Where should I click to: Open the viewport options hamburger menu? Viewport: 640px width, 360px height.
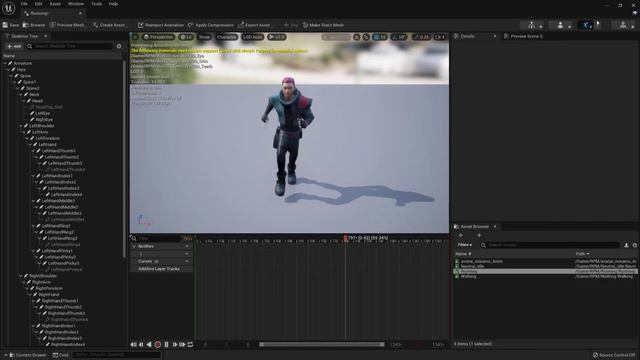135,37
